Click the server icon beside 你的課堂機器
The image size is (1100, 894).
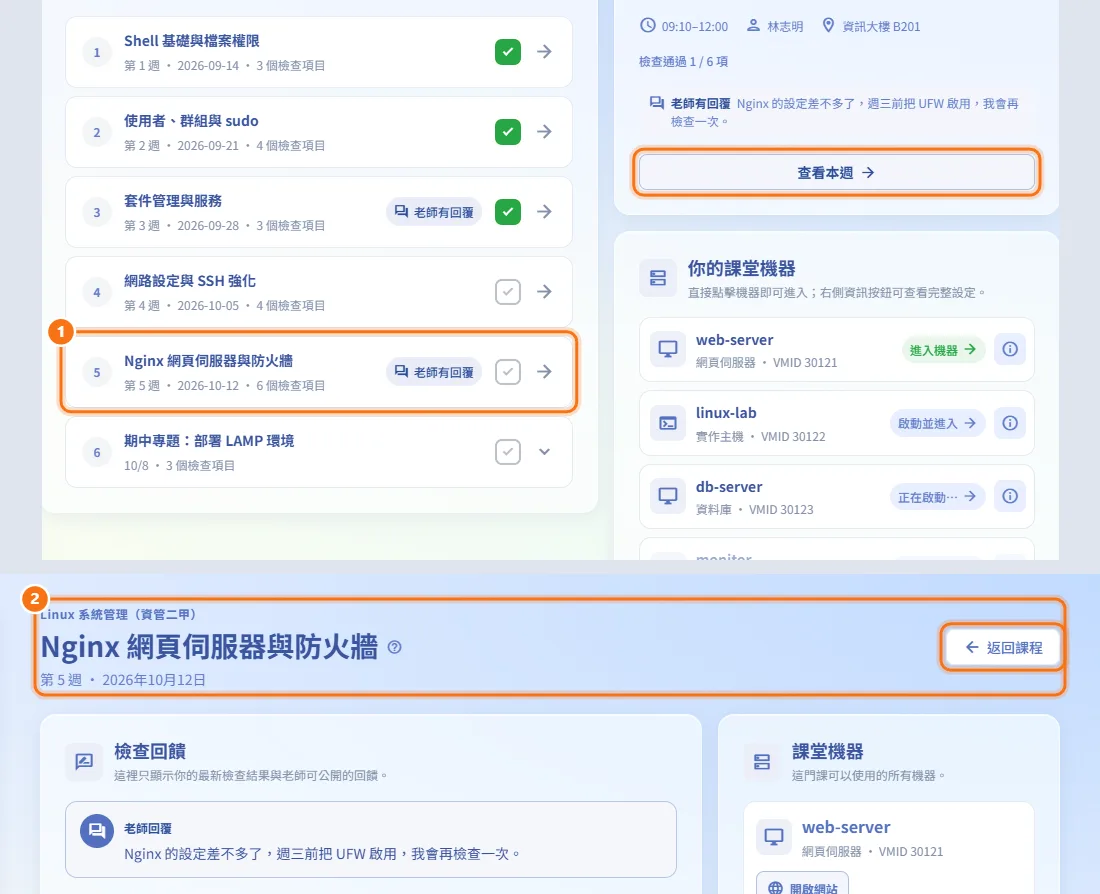[x=658, y=278]
